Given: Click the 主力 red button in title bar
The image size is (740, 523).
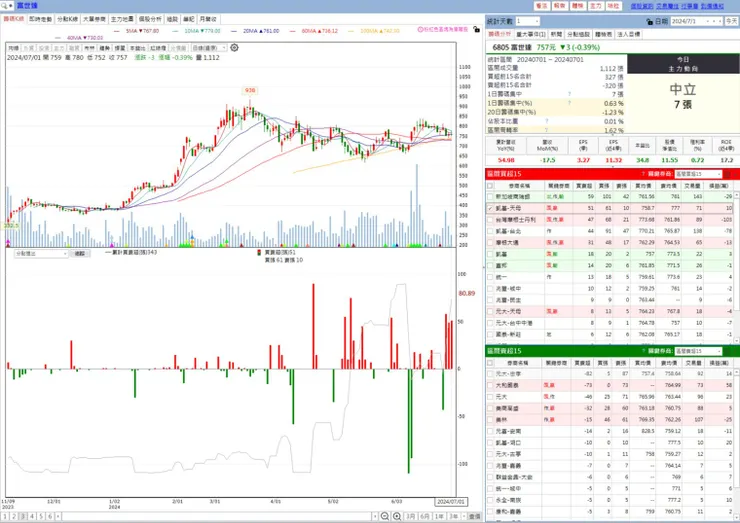Looking at the screenshot, I should [596, 6].
